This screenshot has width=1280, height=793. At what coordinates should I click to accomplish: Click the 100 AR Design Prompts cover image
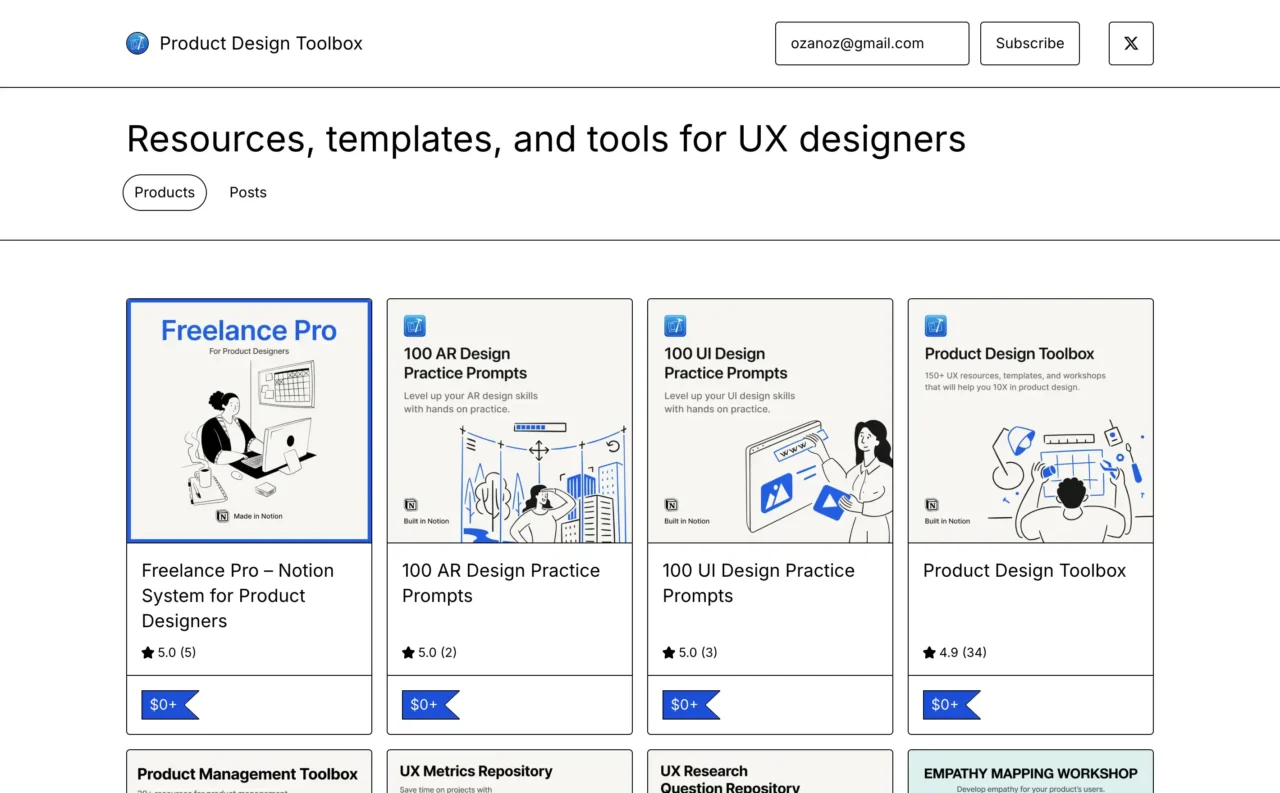point(509,420)
